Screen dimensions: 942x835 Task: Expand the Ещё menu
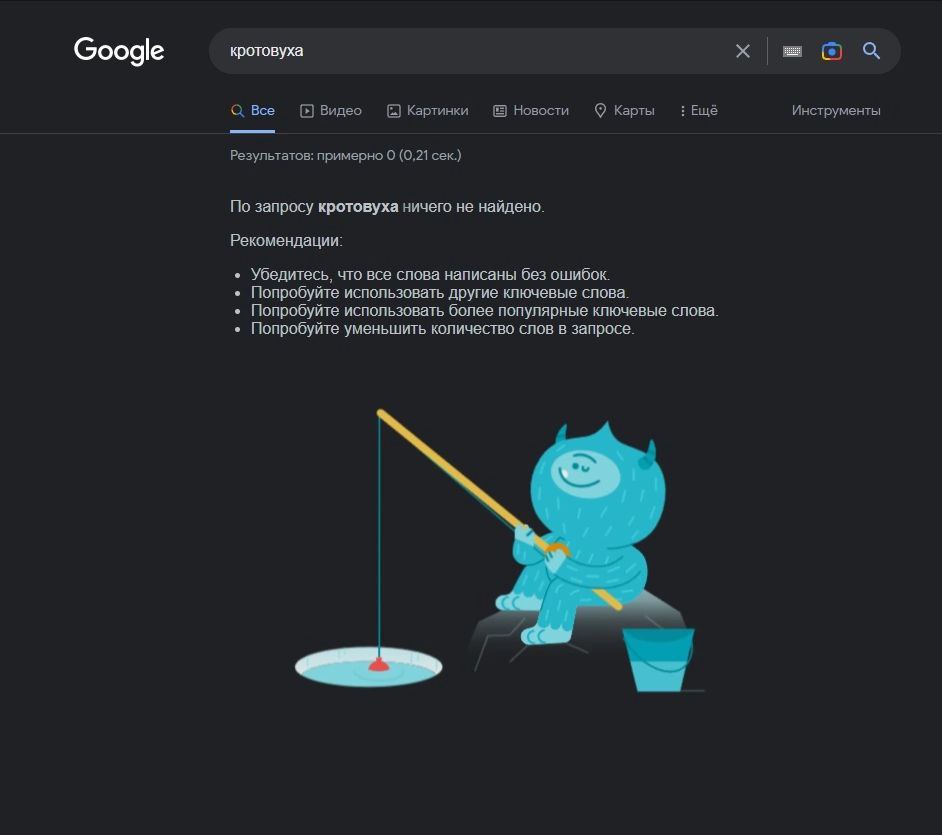(699, 111)
